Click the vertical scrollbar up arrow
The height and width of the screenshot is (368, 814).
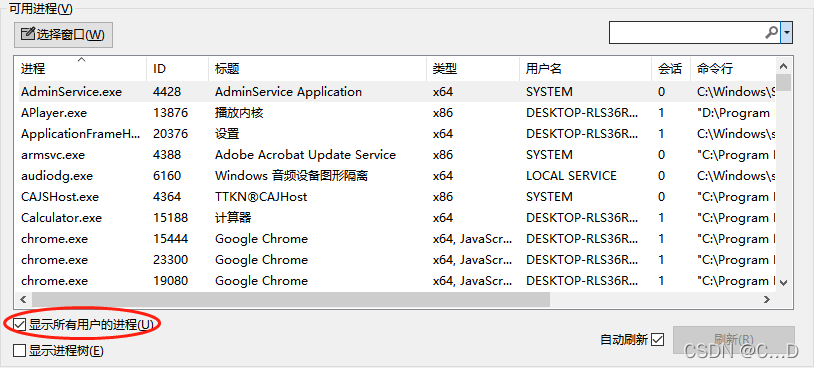click(784, 66)
